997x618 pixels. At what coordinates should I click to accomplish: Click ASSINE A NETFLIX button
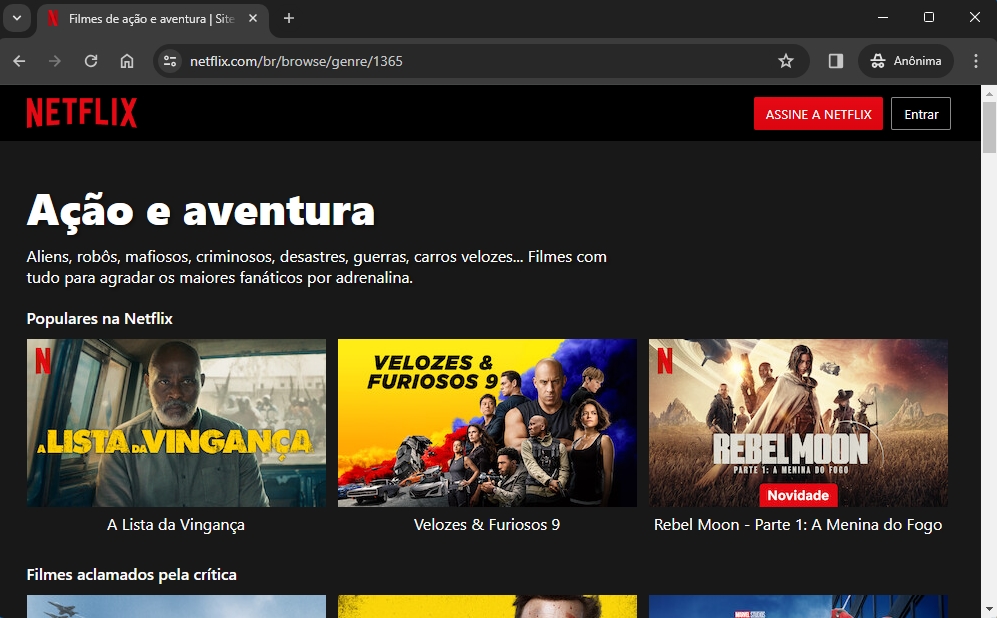818,114
